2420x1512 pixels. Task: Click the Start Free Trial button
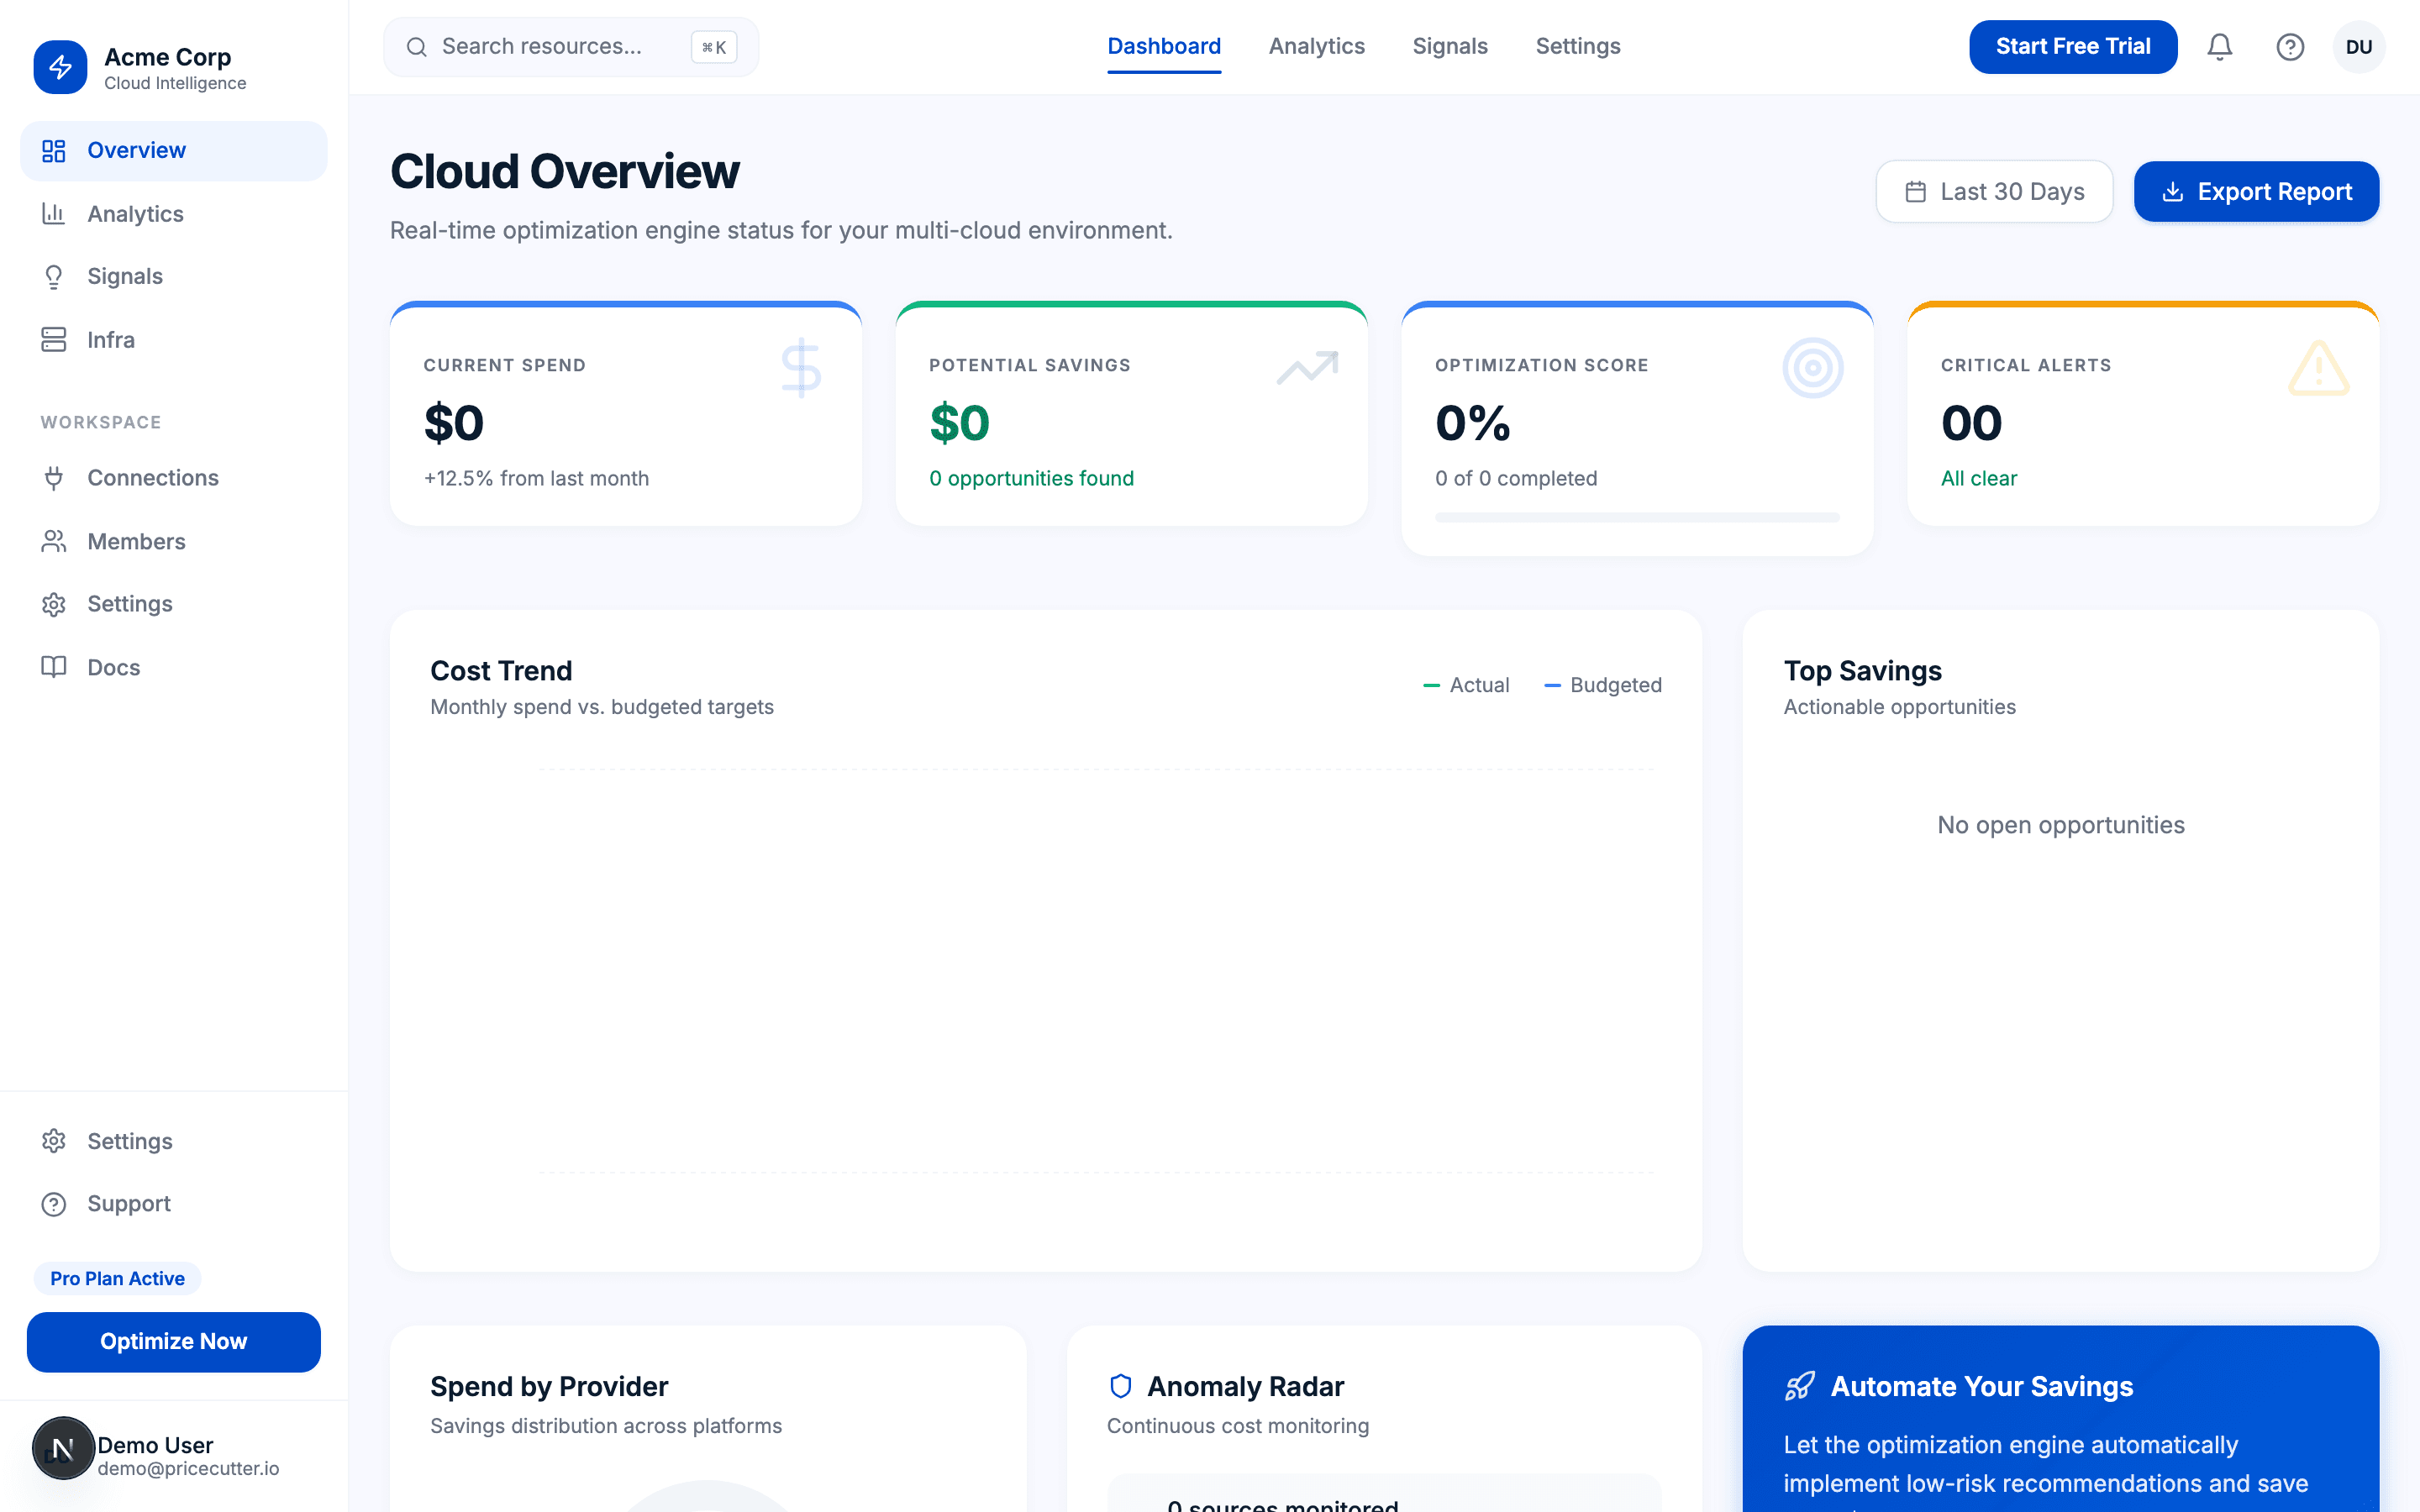2073,46
